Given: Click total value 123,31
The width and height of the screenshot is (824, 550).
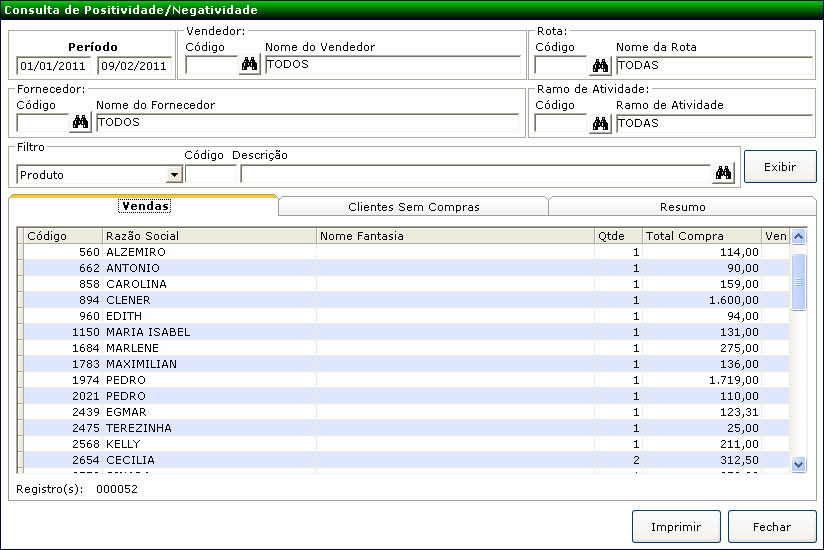Looking at the screenshot, I should pyautogui.click(x=739, y=412).
